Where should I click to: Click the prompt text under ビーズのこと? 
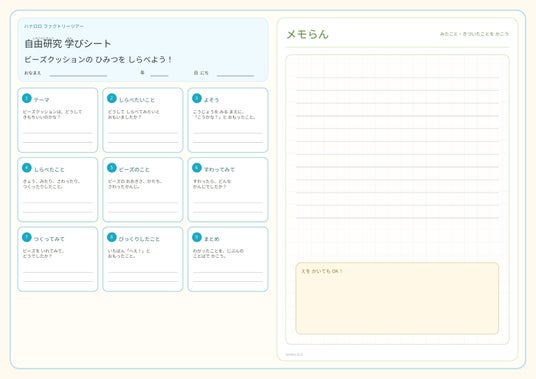(135, 184)
